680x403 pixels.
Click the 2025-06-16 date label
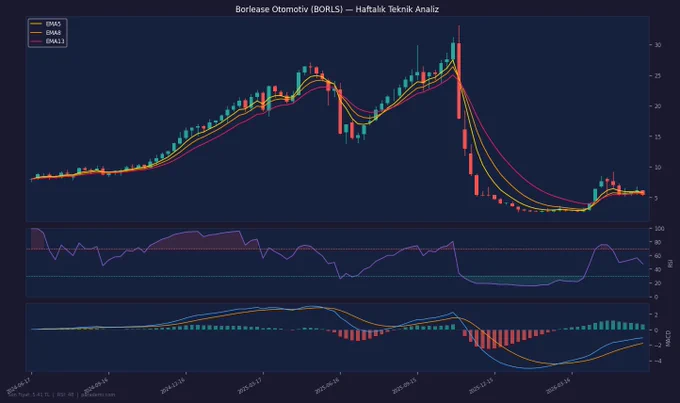pyautogui.click(x=327, y=385)
